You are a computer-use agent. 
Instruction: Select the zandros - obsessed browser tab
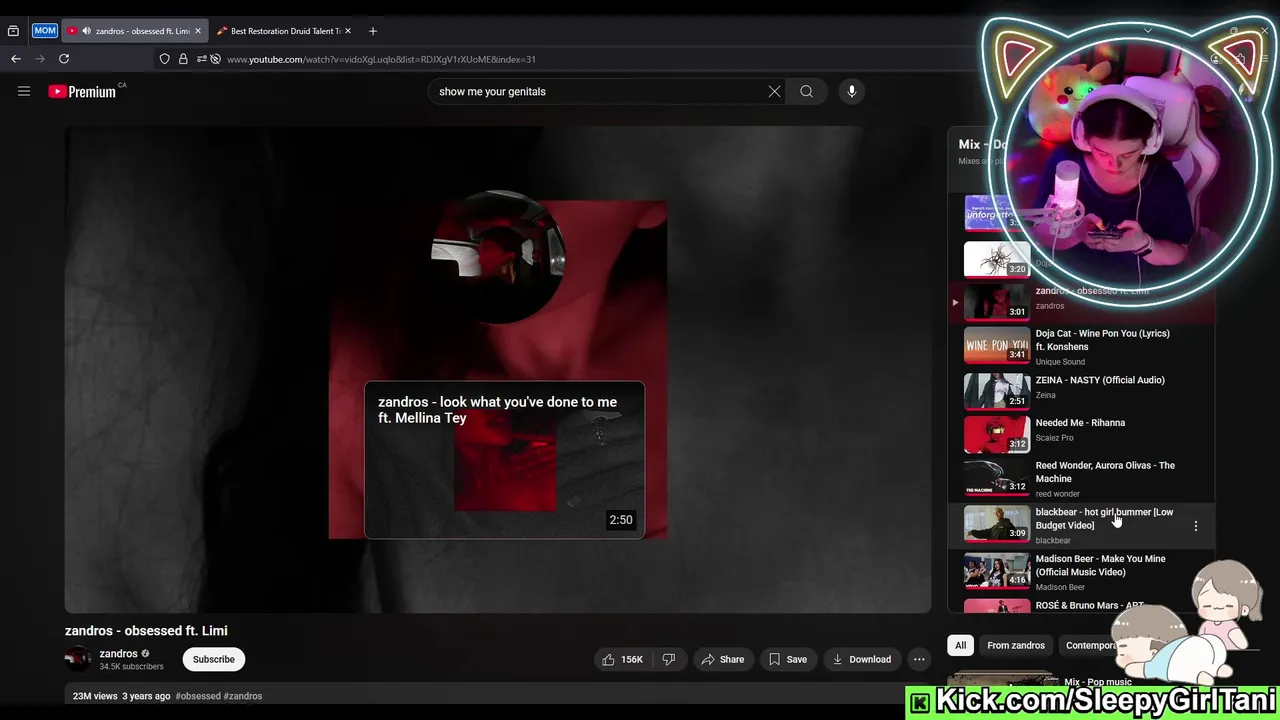pyautogui.click(x=134, y=31)
